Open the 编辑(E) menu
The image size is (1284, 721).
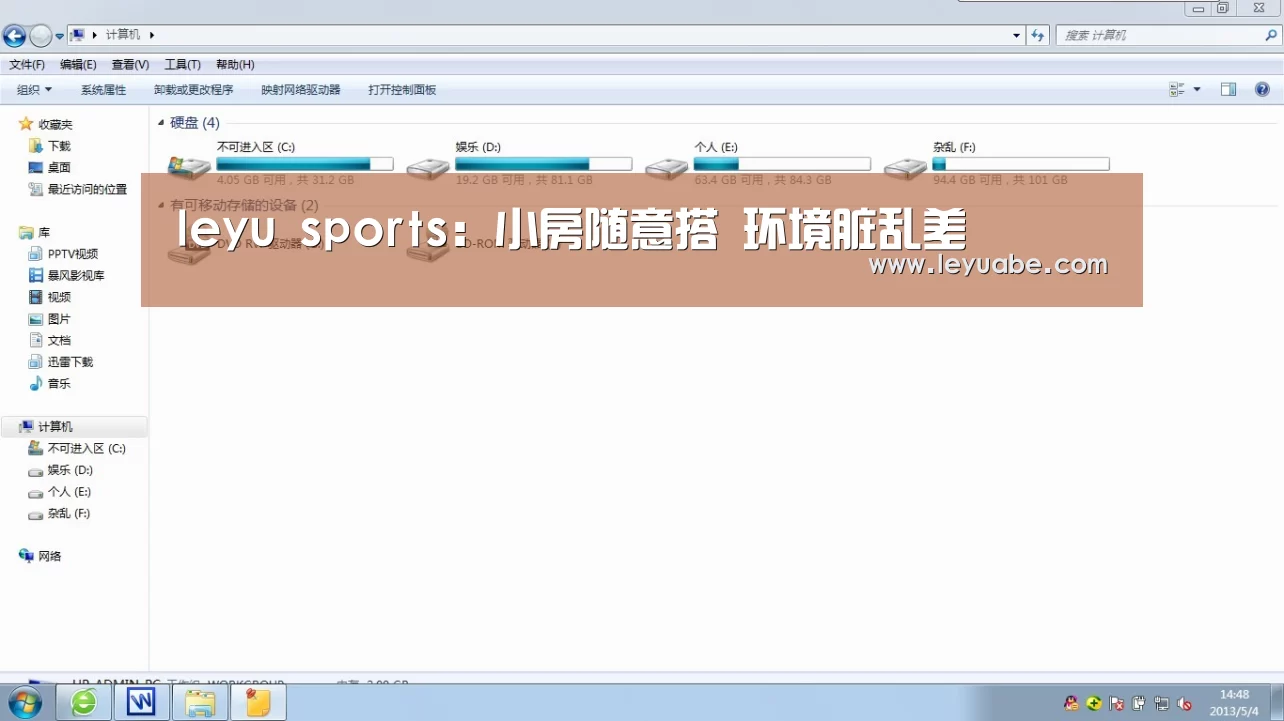[x=78, y=64]
